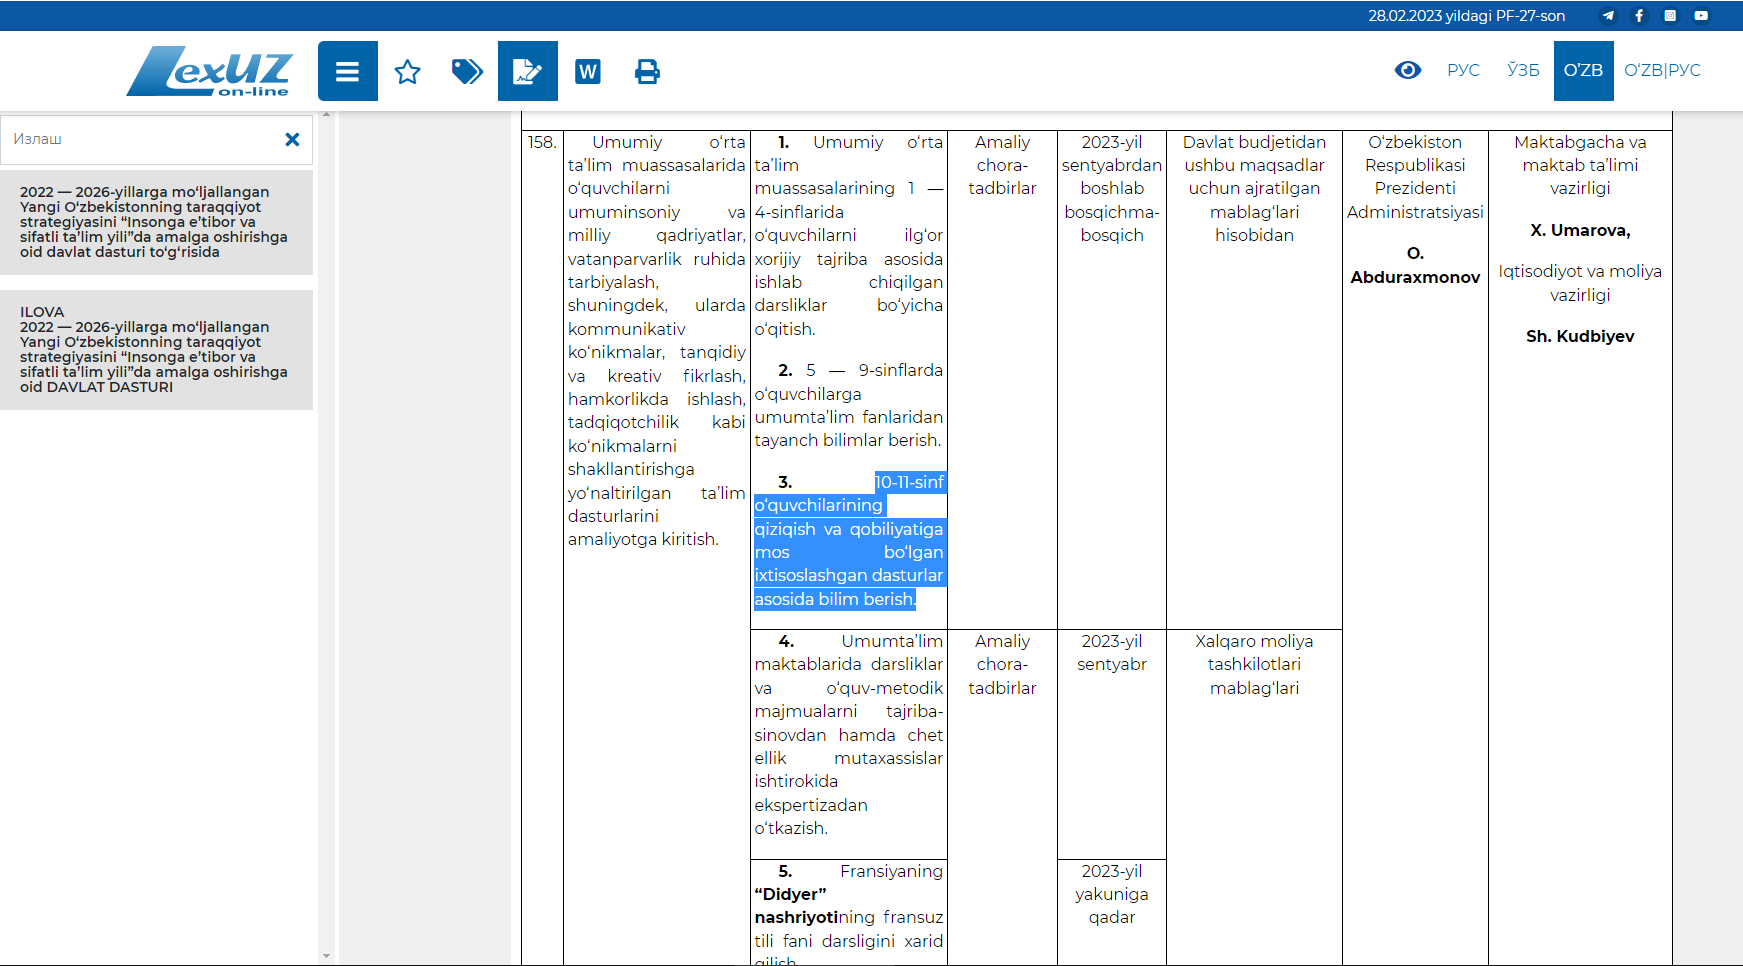Open bilingual O'ZB|РУС view
This screenshot has width=1743, height=966.
coord(1662,70)
